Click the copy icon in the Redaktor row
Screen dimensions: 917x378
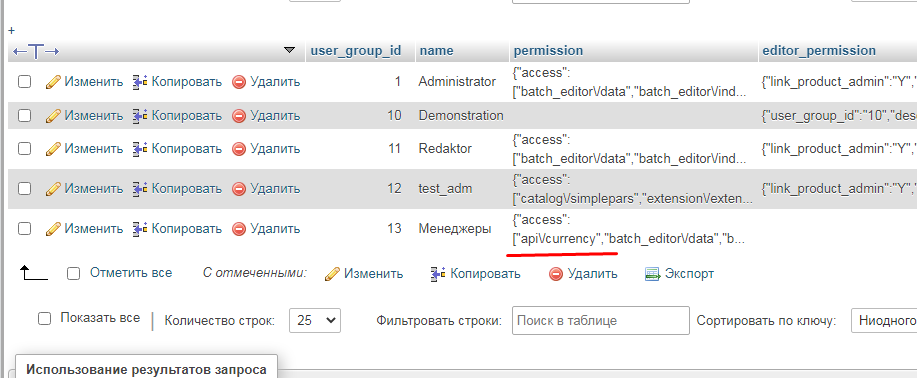point(140,149)
